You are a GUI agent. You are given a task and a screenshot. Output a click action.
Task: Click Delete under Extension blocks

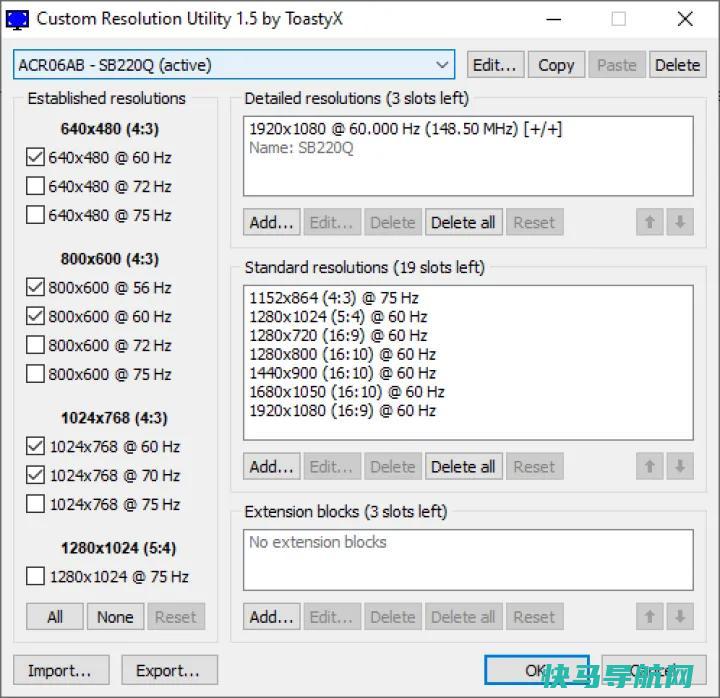(393, 617)
